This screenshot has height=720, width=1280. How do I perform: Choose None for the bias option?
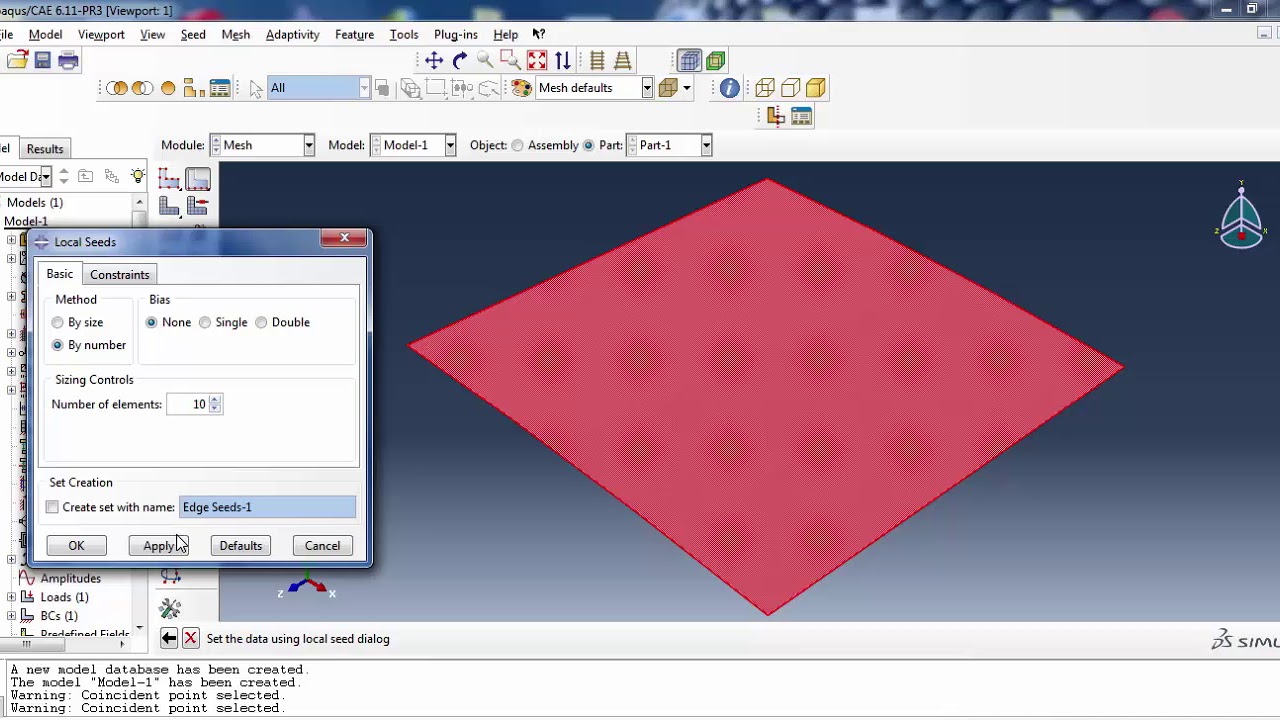pos(151,322)
